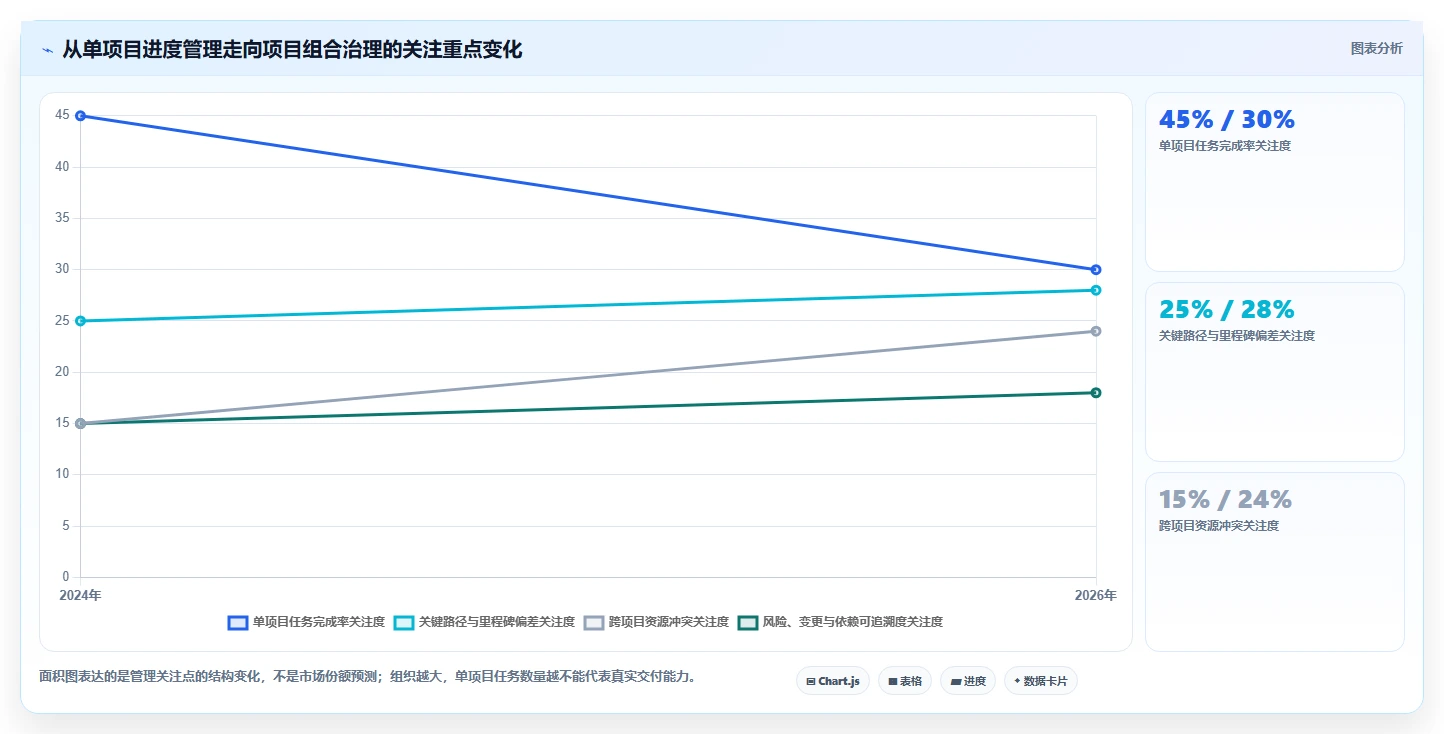
Task: Click the green data point at 18 in 2026年
Action: [x=1096, y=393]
